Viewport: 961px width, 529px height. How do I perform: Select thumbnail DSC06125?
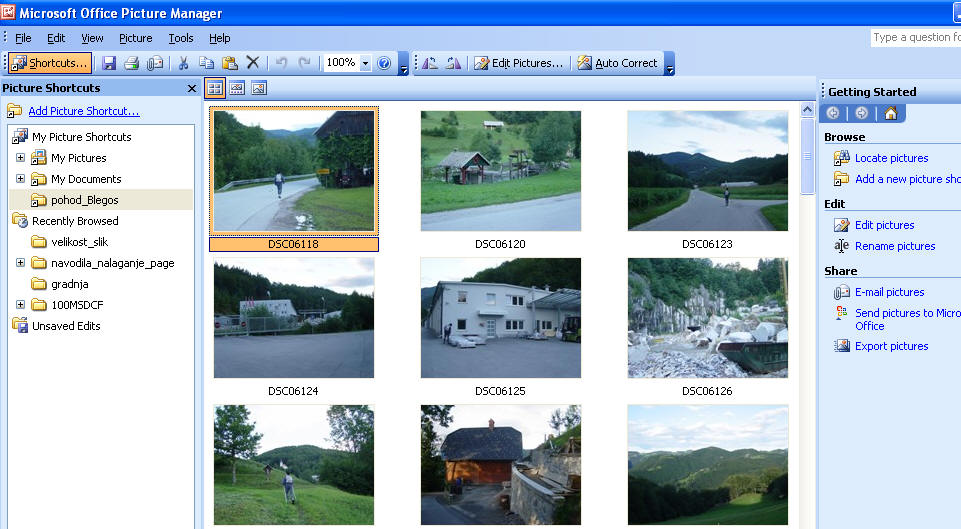click(x=501, y=318)
